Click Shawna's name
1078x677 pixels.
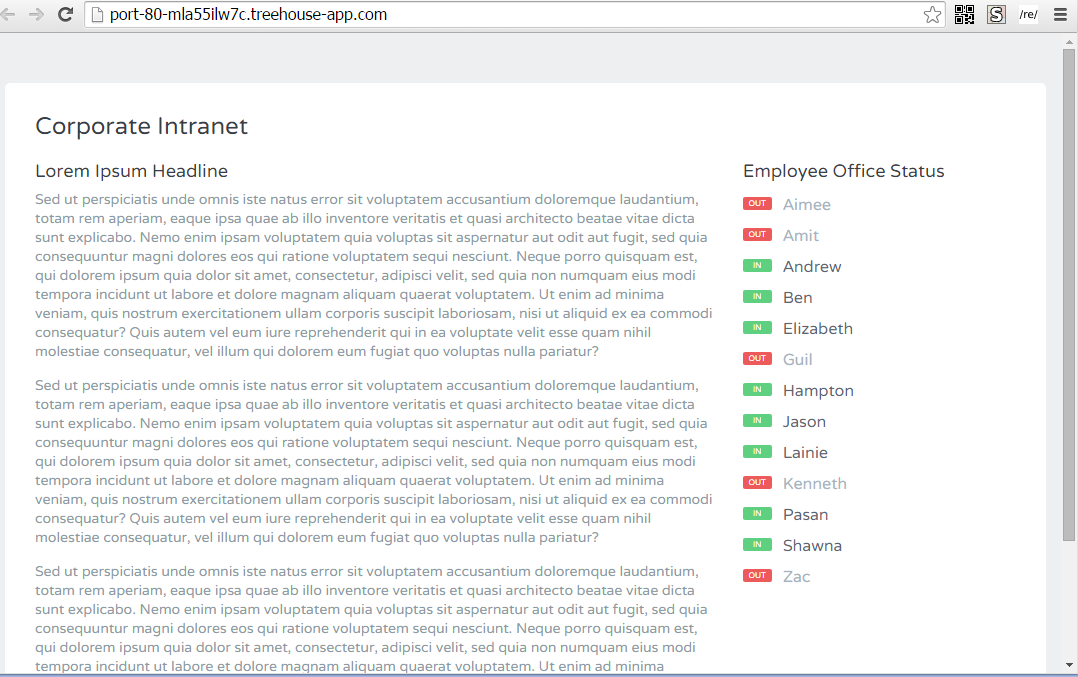(x=812, y=545)
